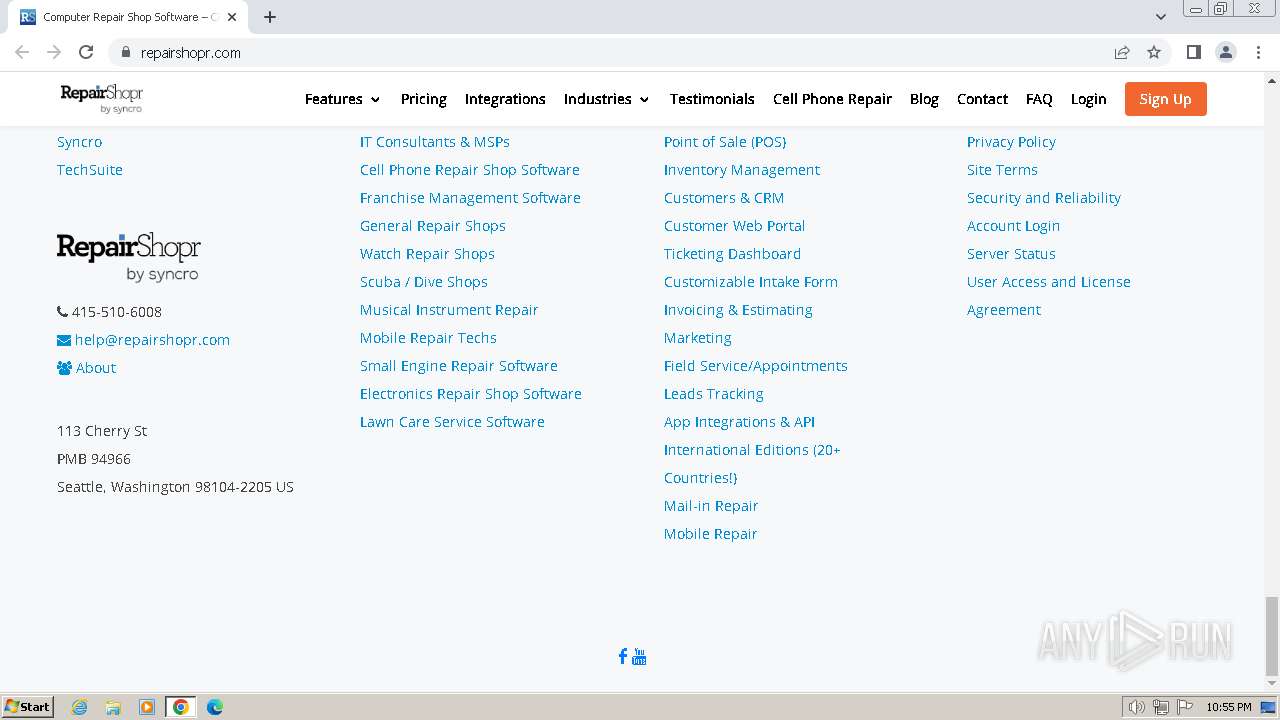1280x720 pixels.
Task: Toggle the browser side panel icon
Action: [x=1193, y=52]
